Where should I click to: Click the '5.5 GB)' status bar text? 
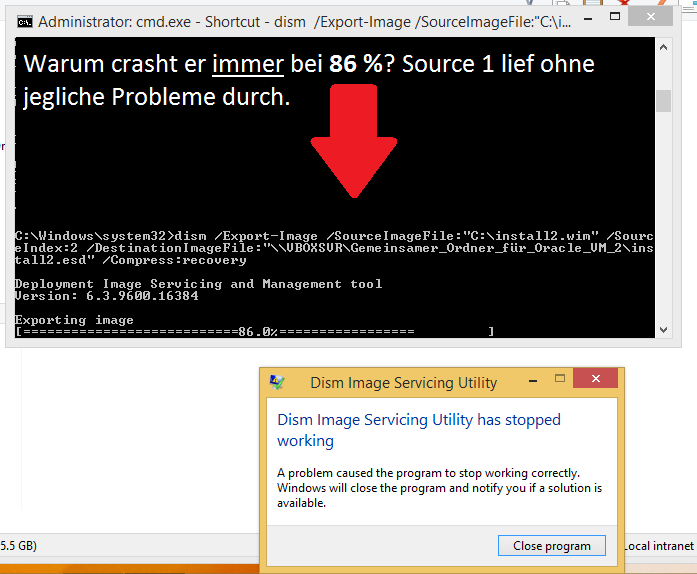[19, 546]
